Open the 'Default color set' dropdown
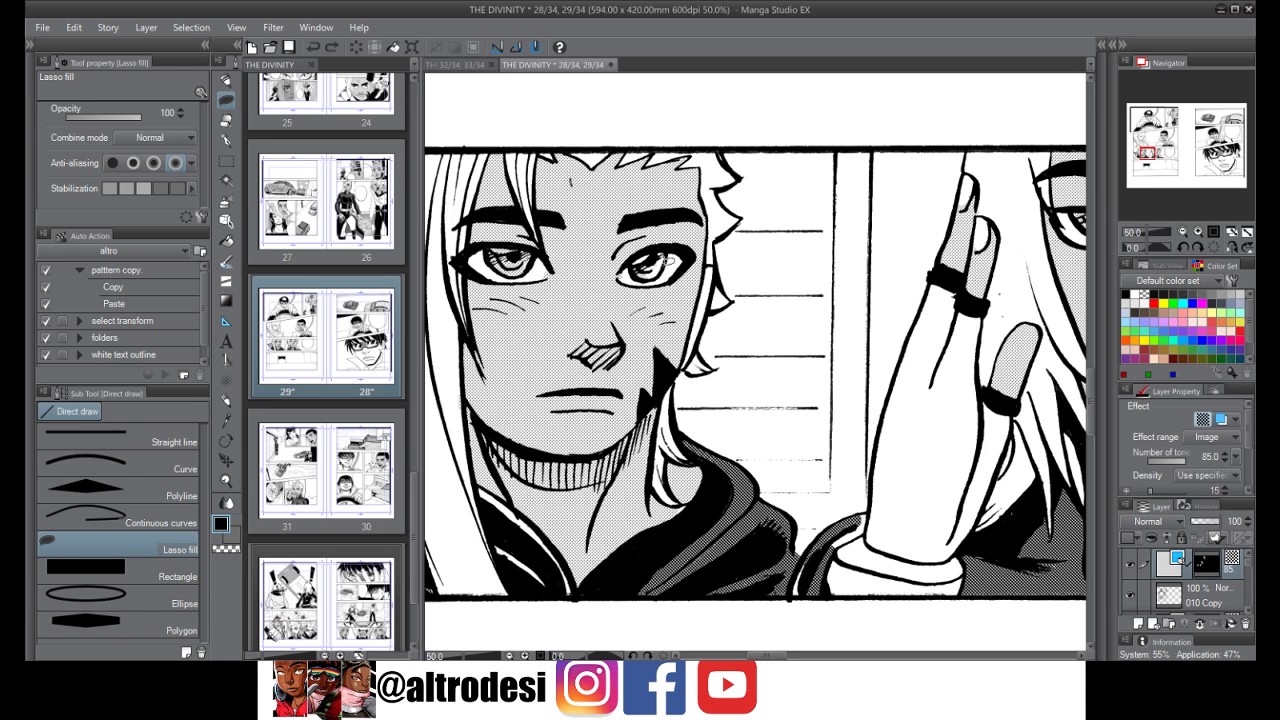The image size is (1280, 720). click(x=1172, y=281)
